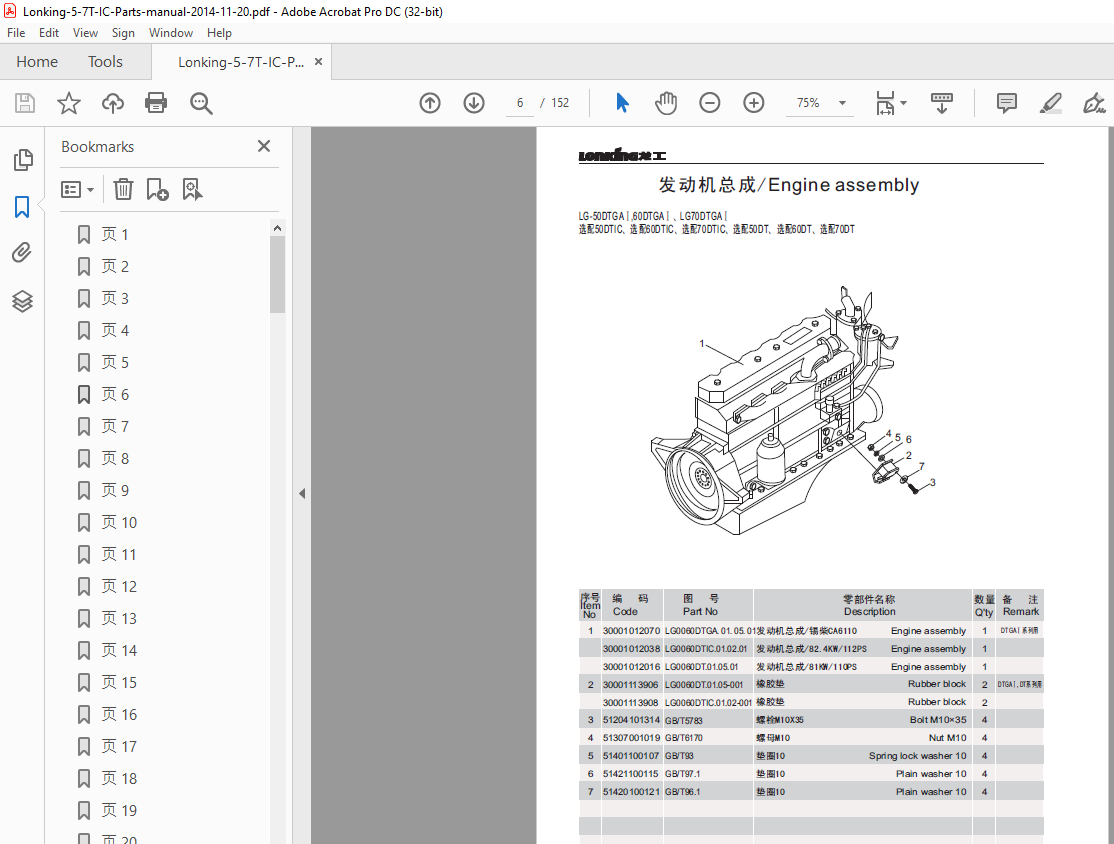Select bookmark 页 16
The height and width of the screenshot is (844, 1114).
(x=119, y=714)
